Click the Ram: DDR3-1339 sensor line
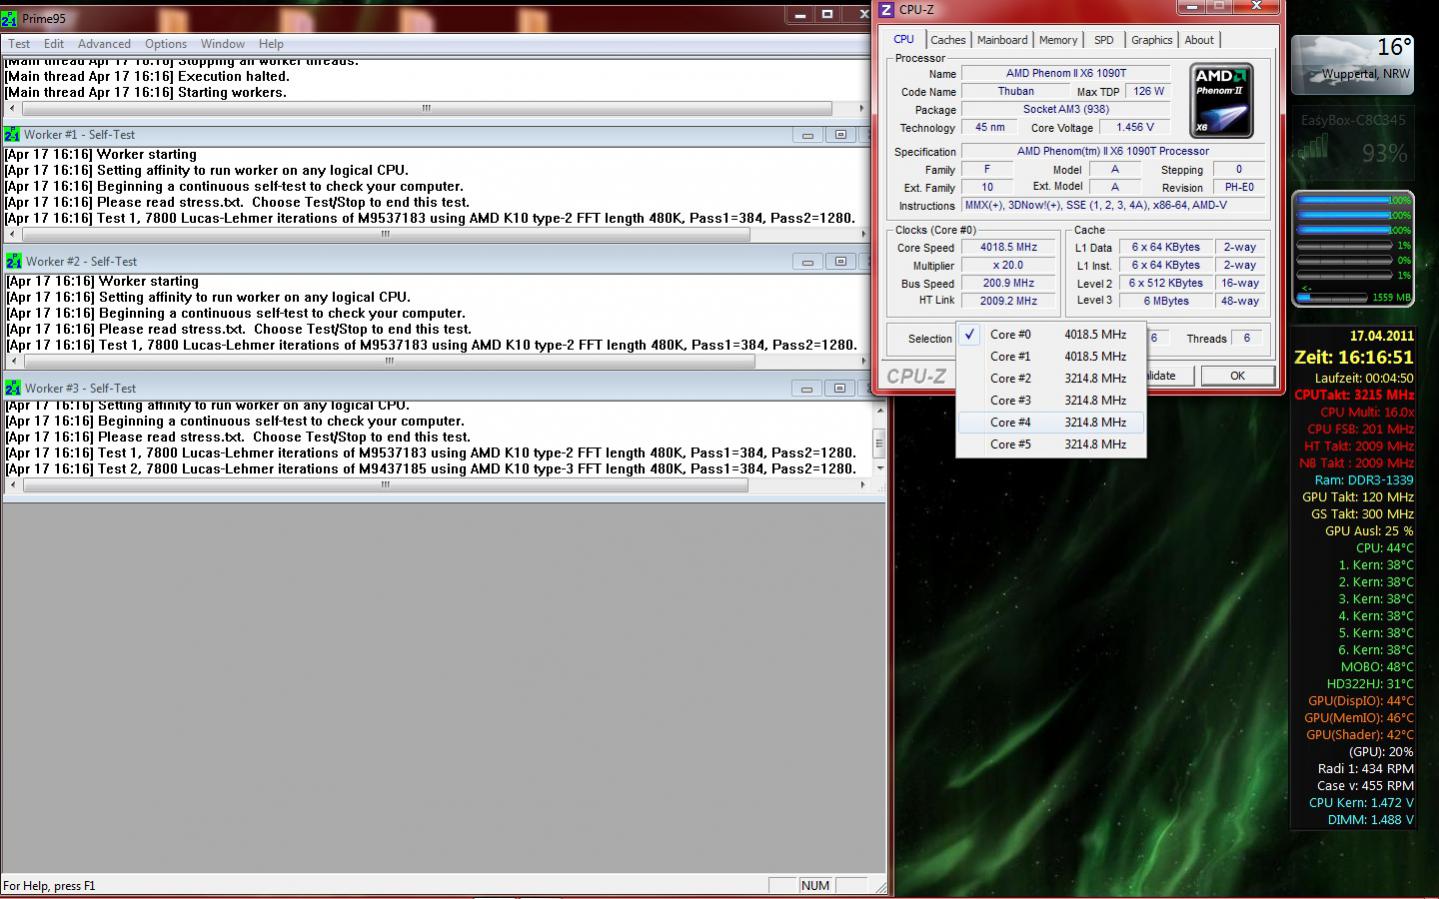Screen dimensions: 1439x899 tap(1363, 480)
